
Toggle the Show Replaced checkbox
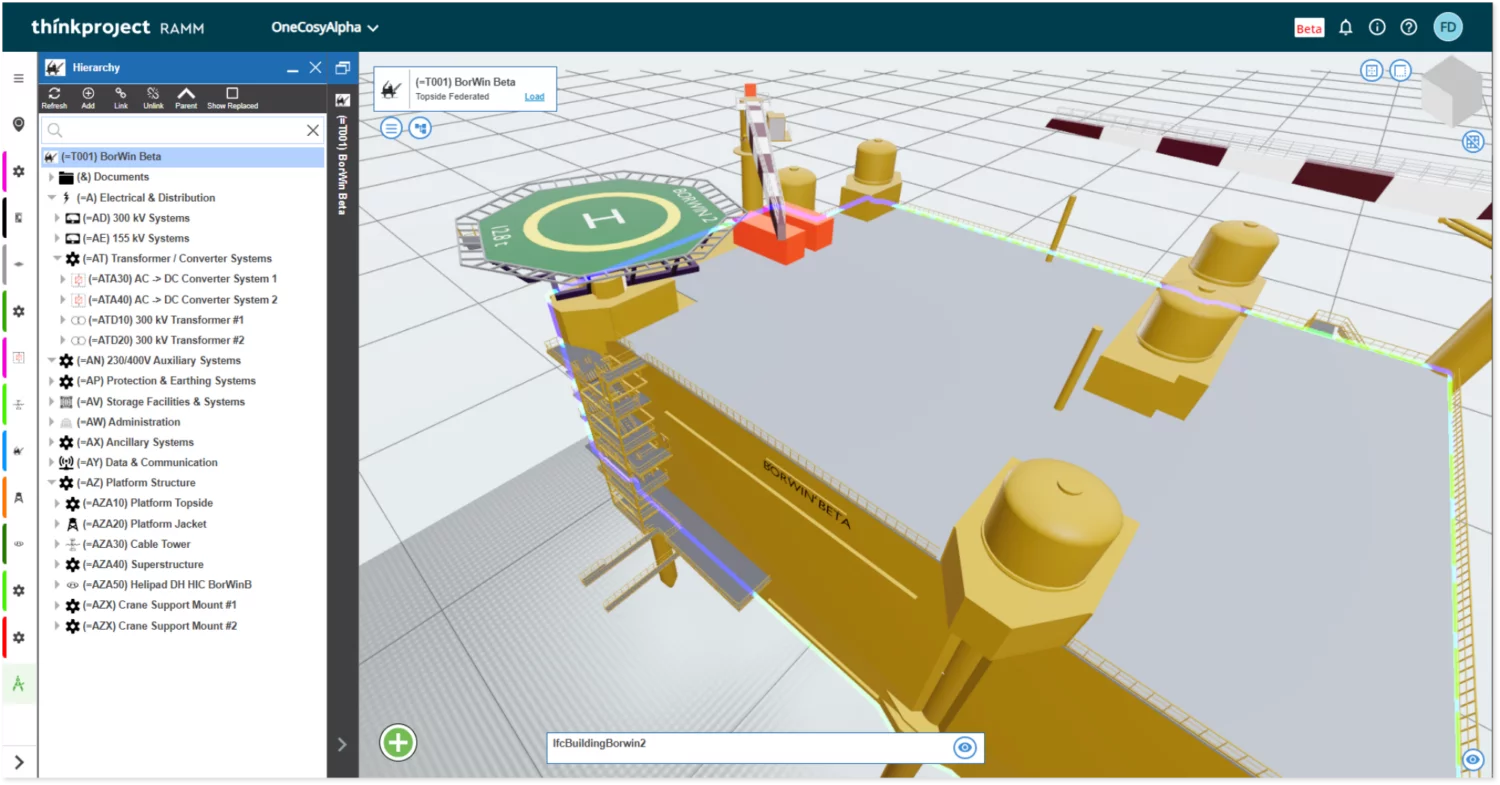(232, 94)
